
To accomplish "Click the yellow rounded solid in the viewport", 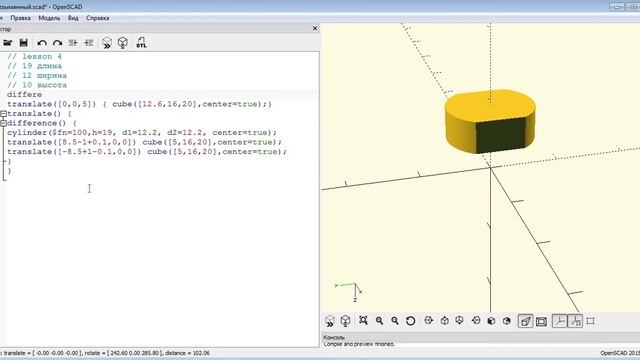I will [x=490, y=122].
